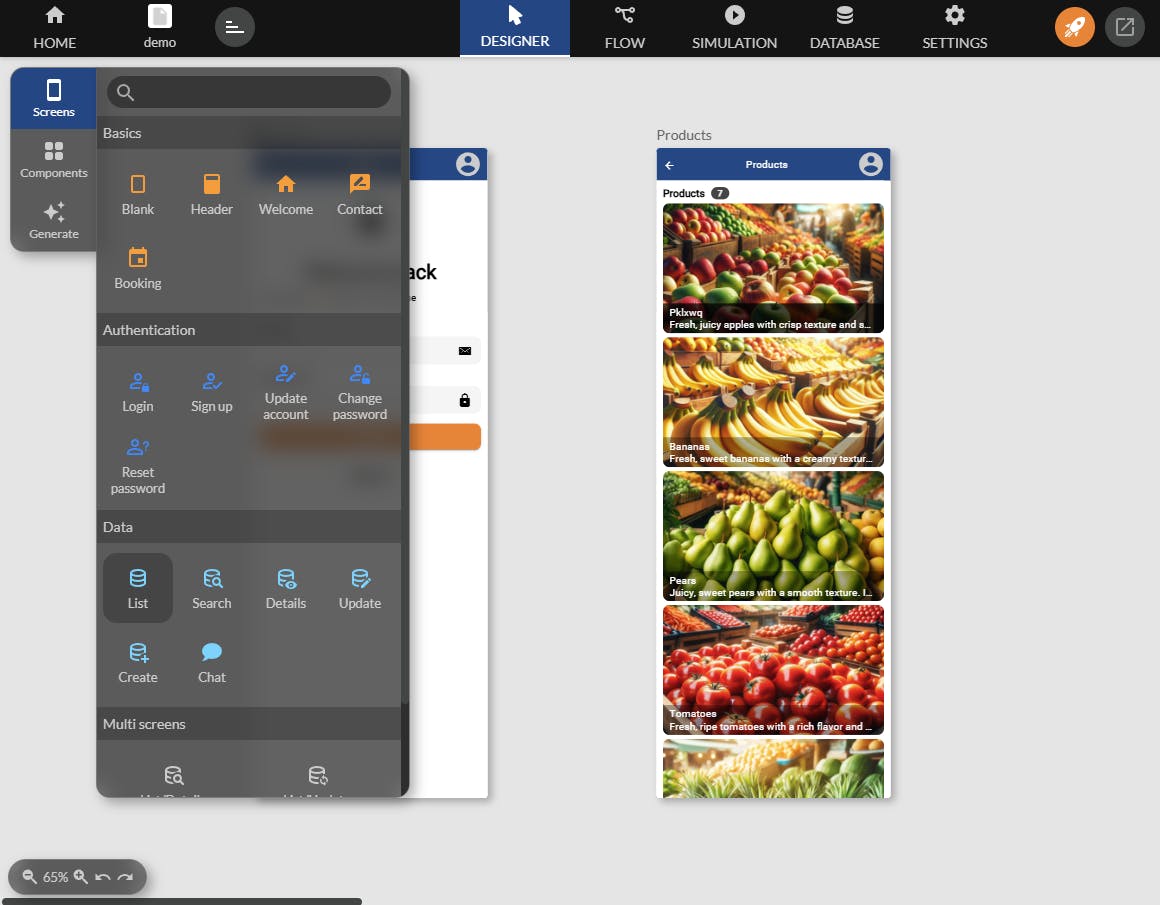This screenshot has width=1160, height=905.
Task: Pick the Contact screen template
Action: click(360, 195)
